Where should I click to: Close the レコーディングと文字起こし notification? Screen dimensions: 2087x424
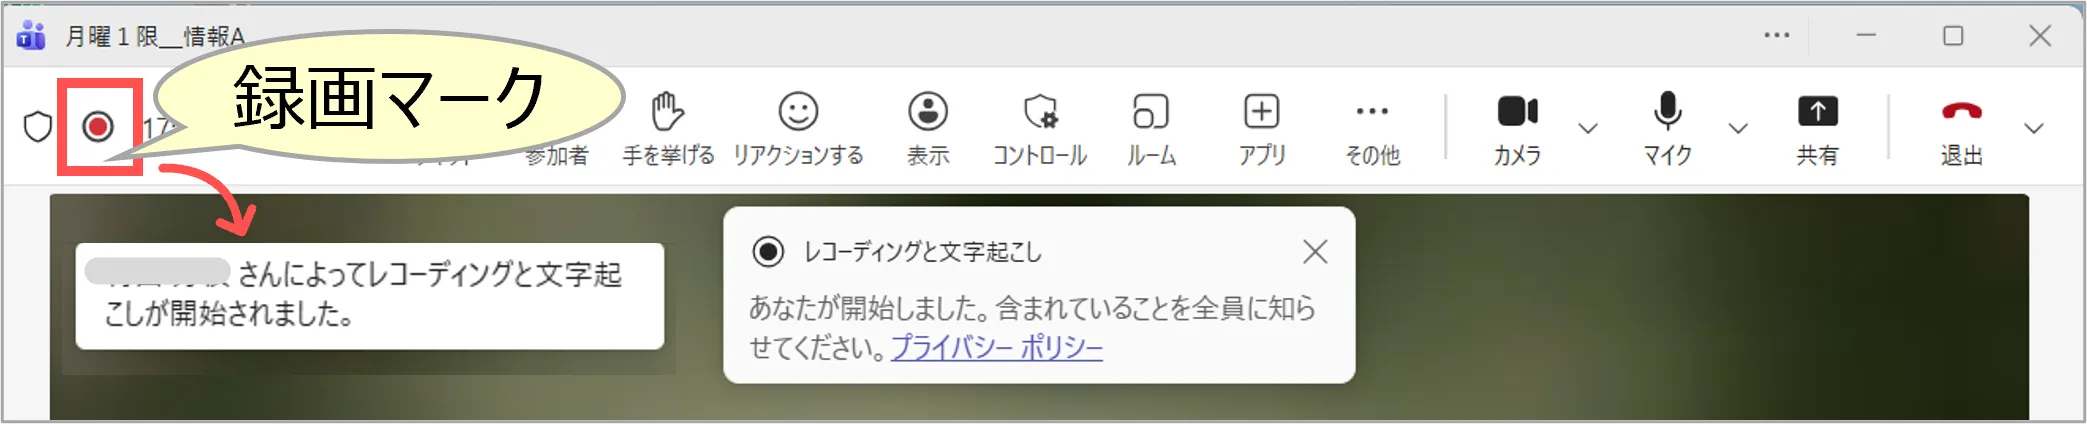coord(1315,252)
